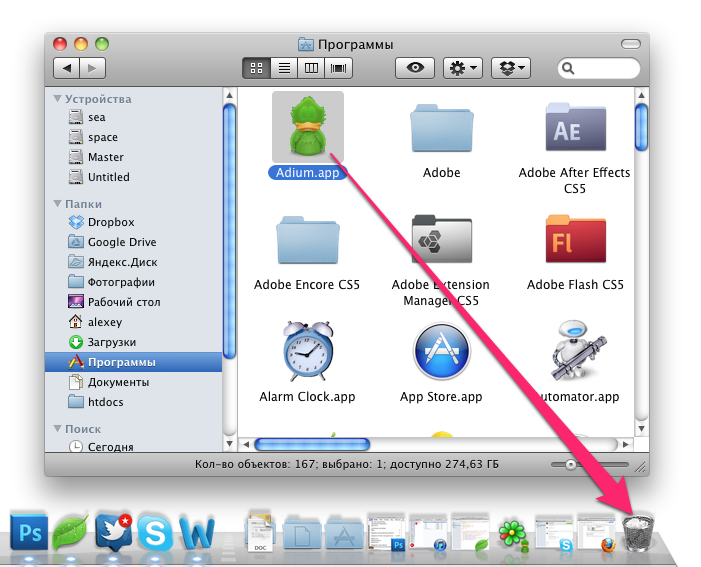Switch to column view
This screenshot has height=567, width=701.
point(311,68)
